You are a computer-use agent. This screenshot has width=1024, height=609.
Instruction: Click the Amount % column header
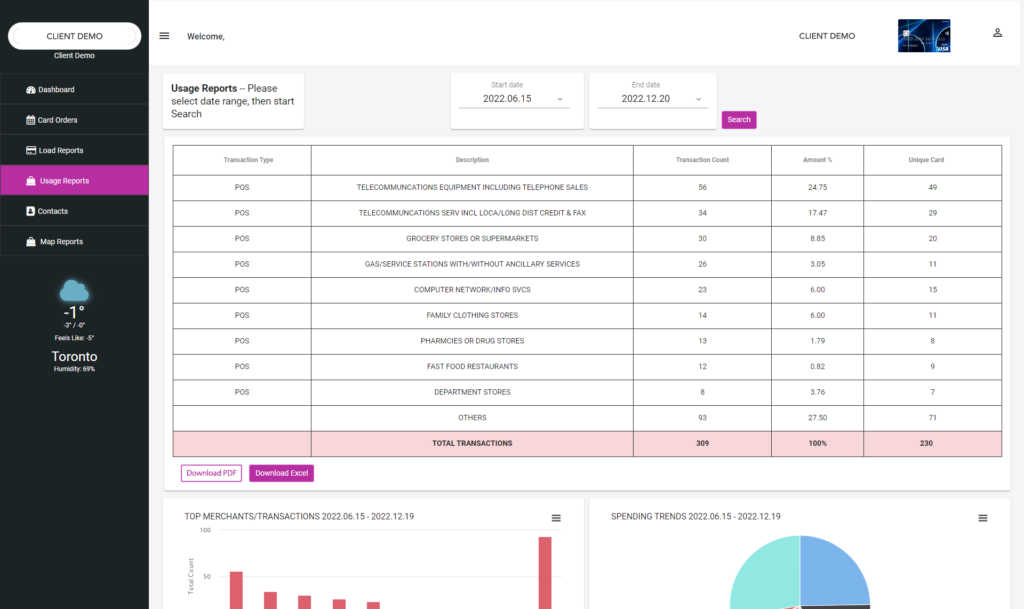point(818,160)
